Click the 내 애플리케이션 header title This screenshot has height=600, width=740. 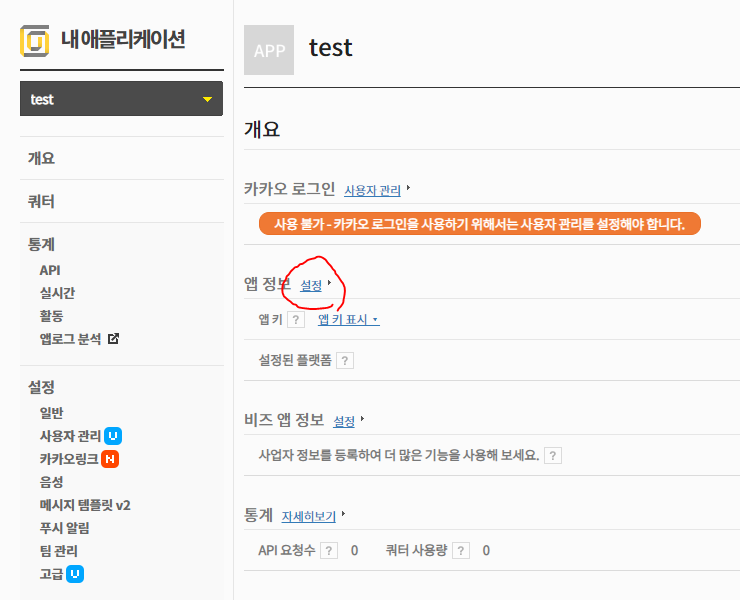coord(123,39)
